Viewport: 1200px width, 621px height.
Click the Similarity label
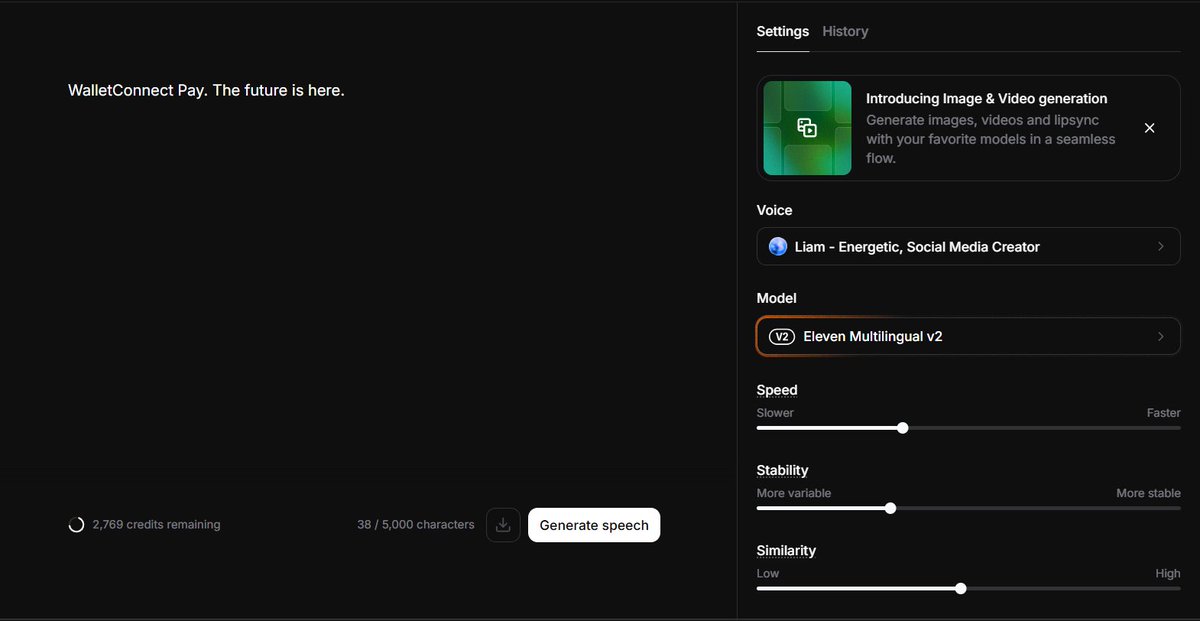[x=786, y=550]
